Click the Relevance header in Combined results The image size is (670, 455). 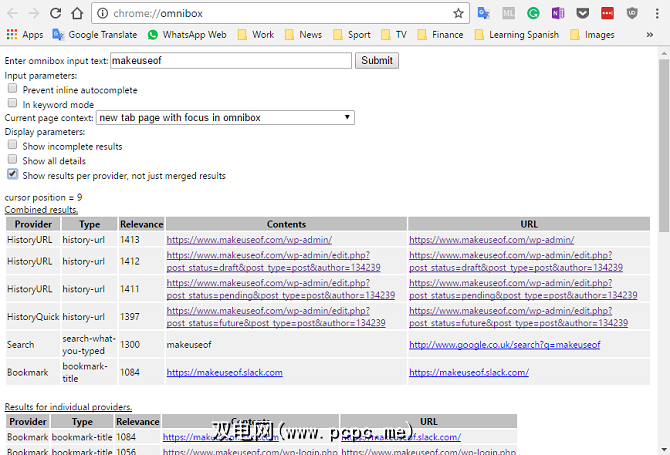click(141, 224)
